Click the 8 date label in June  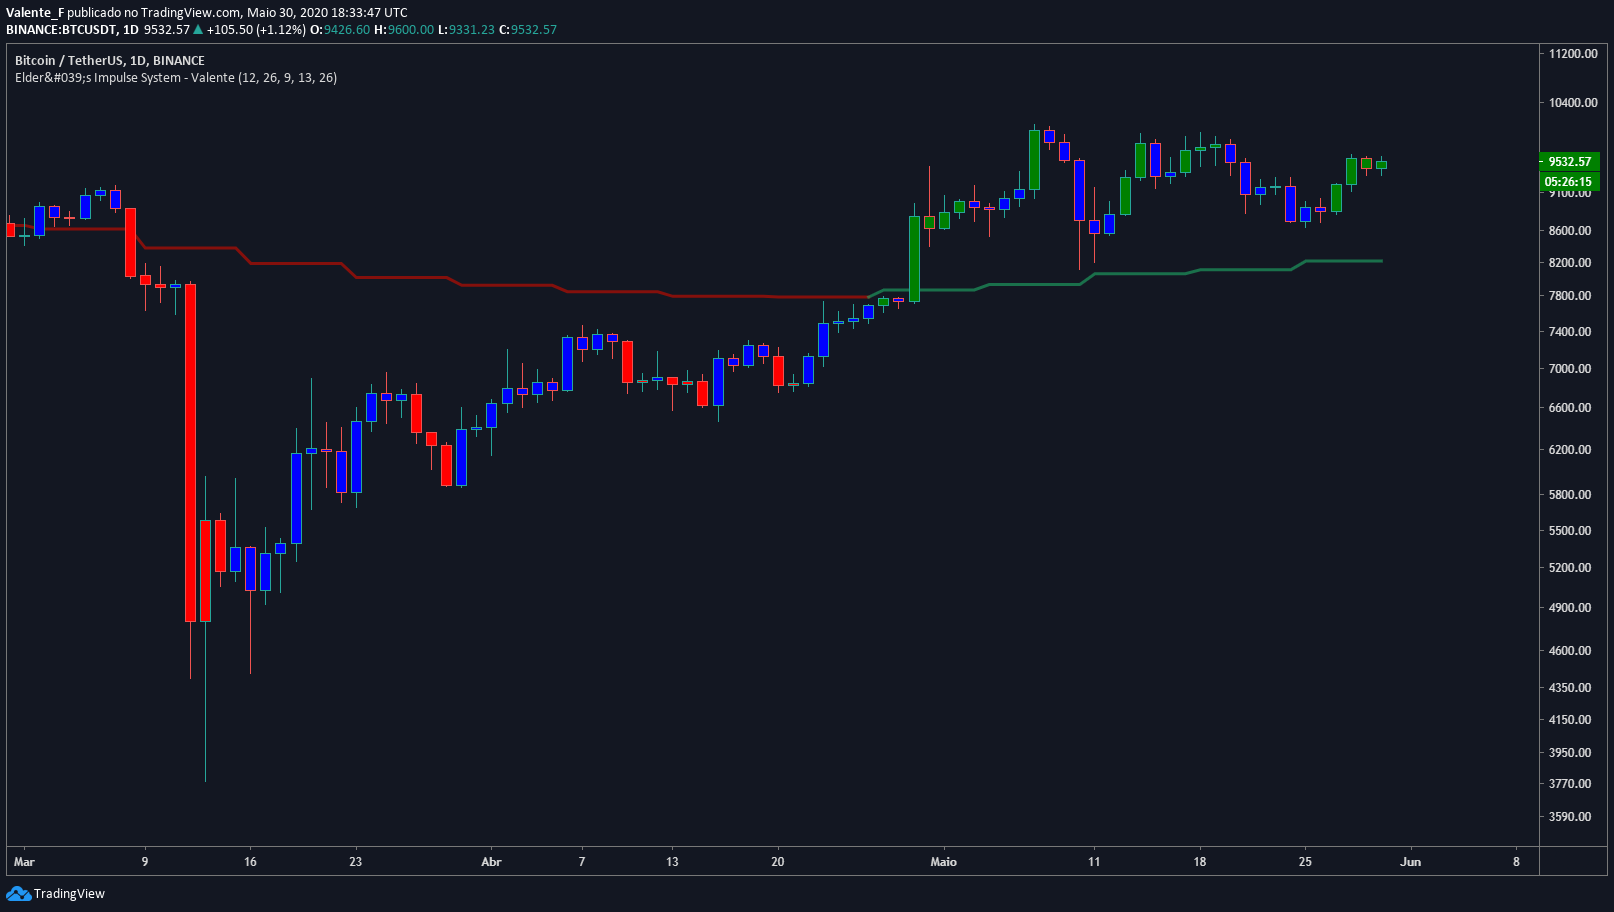[1516, 862]
